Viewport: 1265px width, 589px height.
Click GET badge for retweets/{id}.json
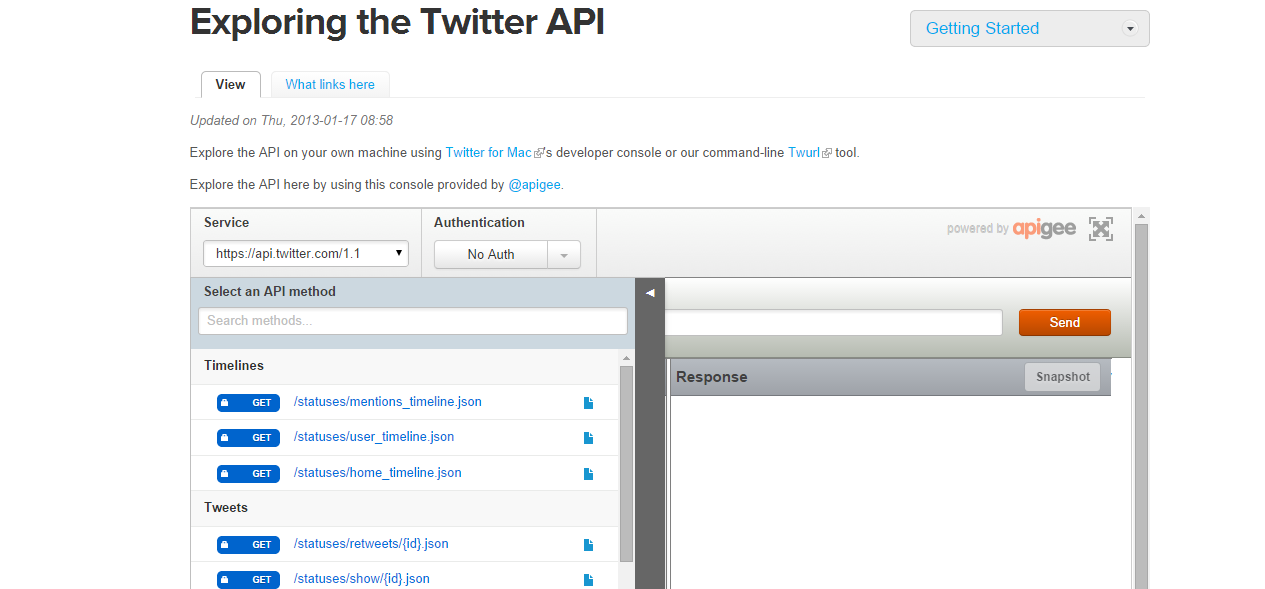[248, 545]
